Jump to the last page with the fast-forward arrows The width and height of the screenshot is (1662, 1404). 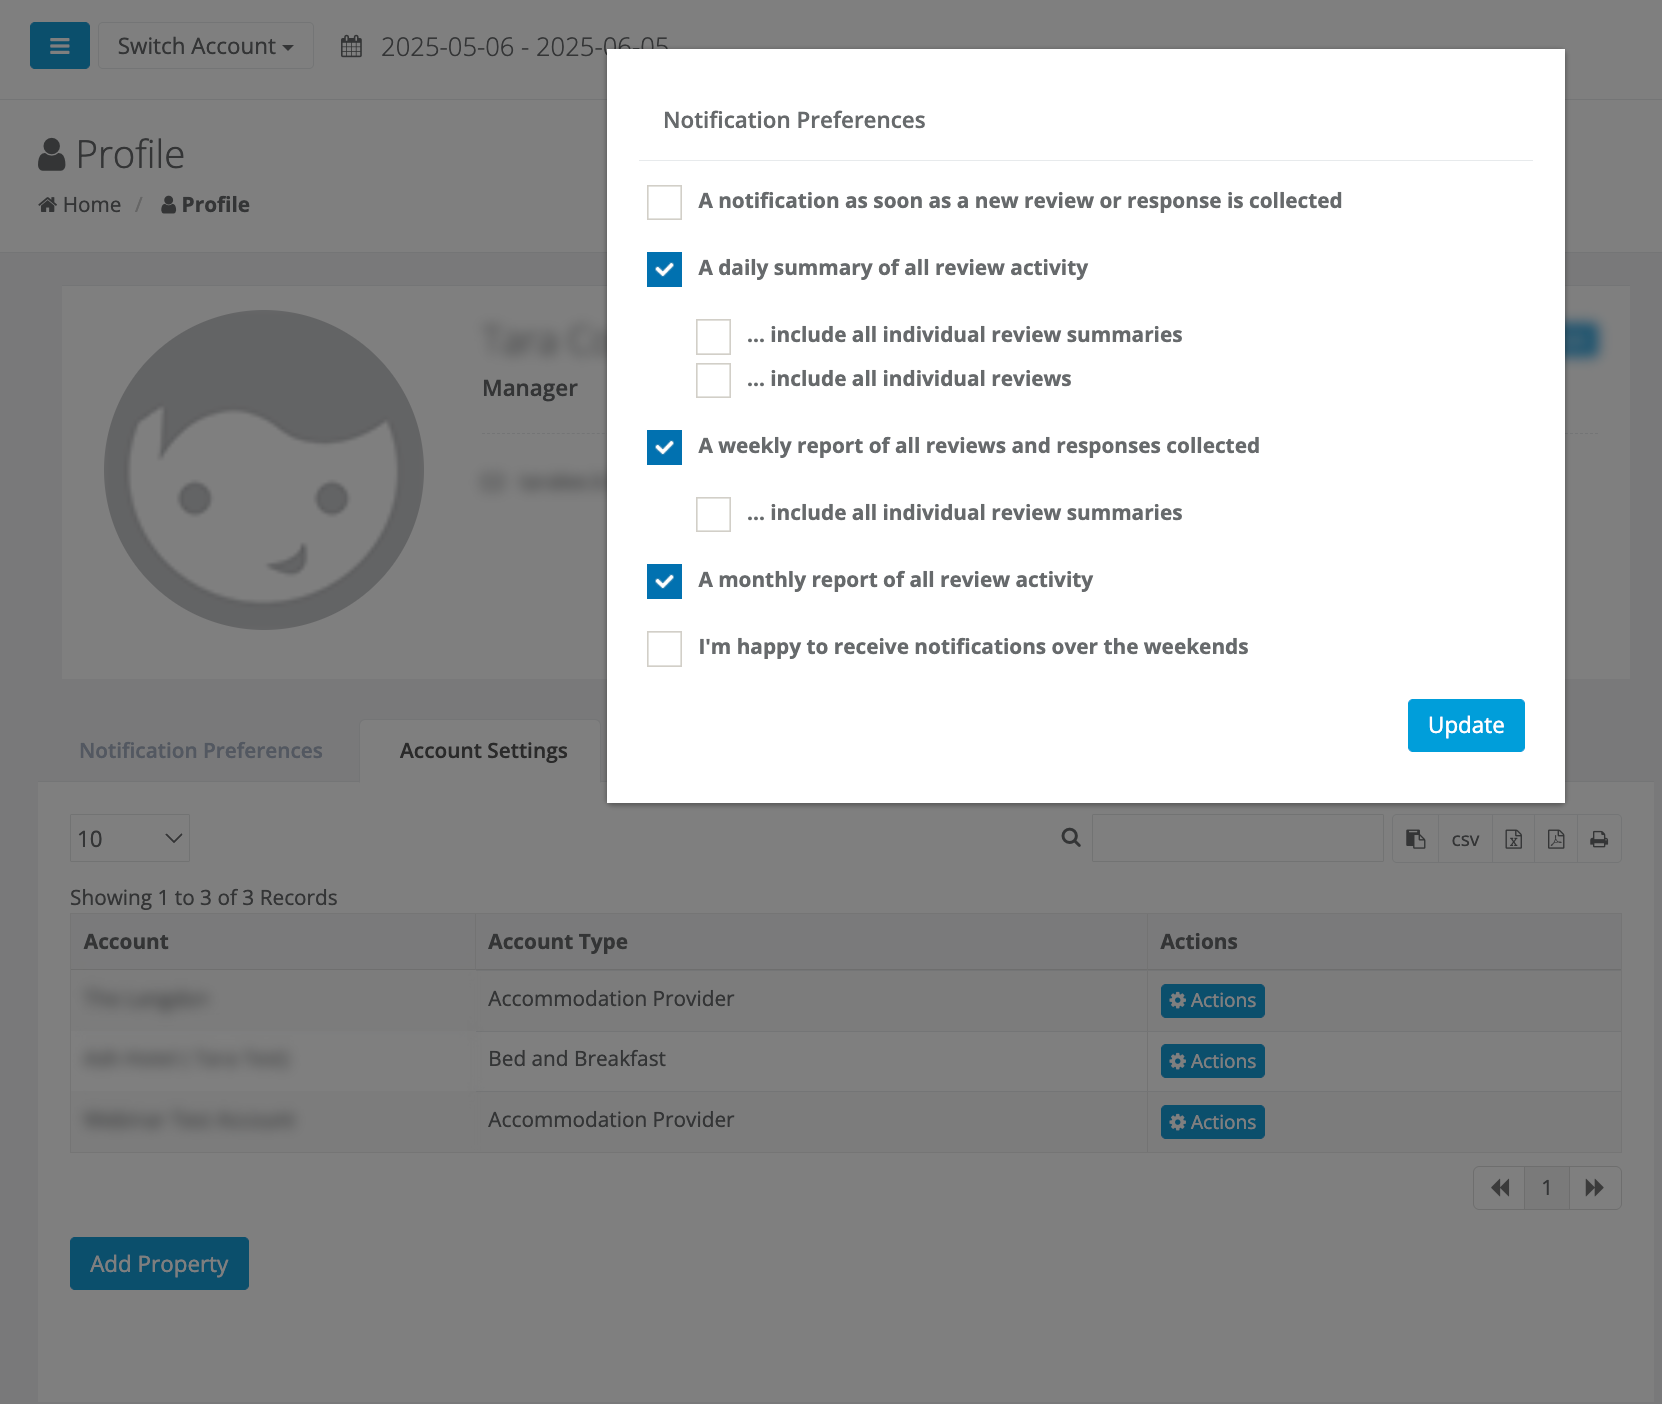click(1595, 1187)
